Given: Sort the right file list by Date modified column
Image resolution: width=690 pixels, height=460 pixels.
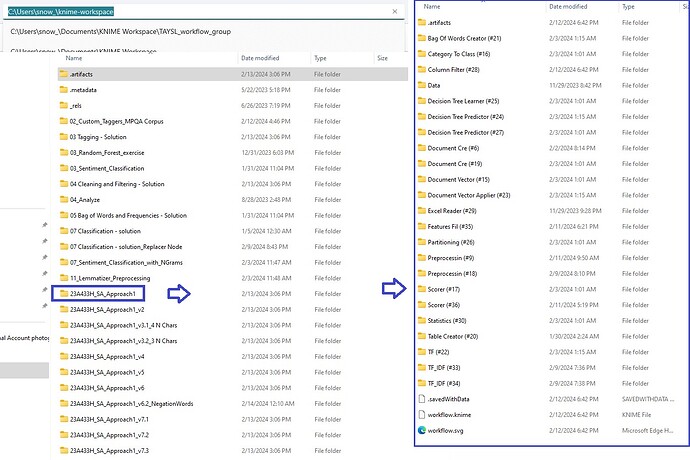Looking at the screenshot, I should 568,7.
